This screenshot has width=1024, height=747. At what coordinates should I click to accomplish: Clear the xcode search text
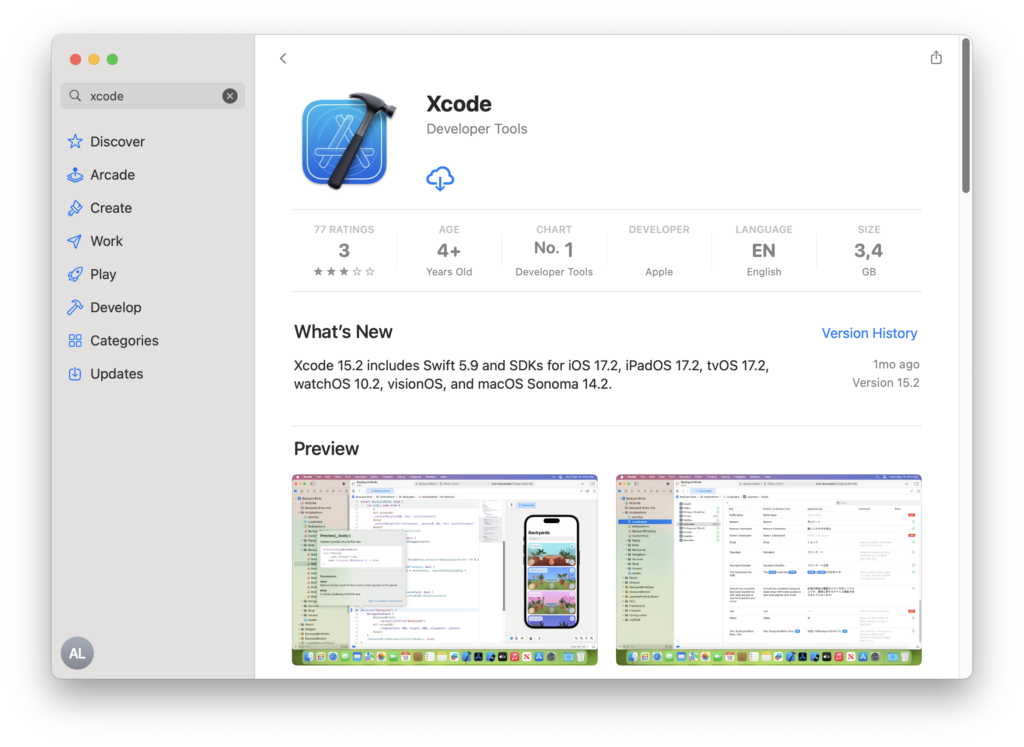coord(230,96)
